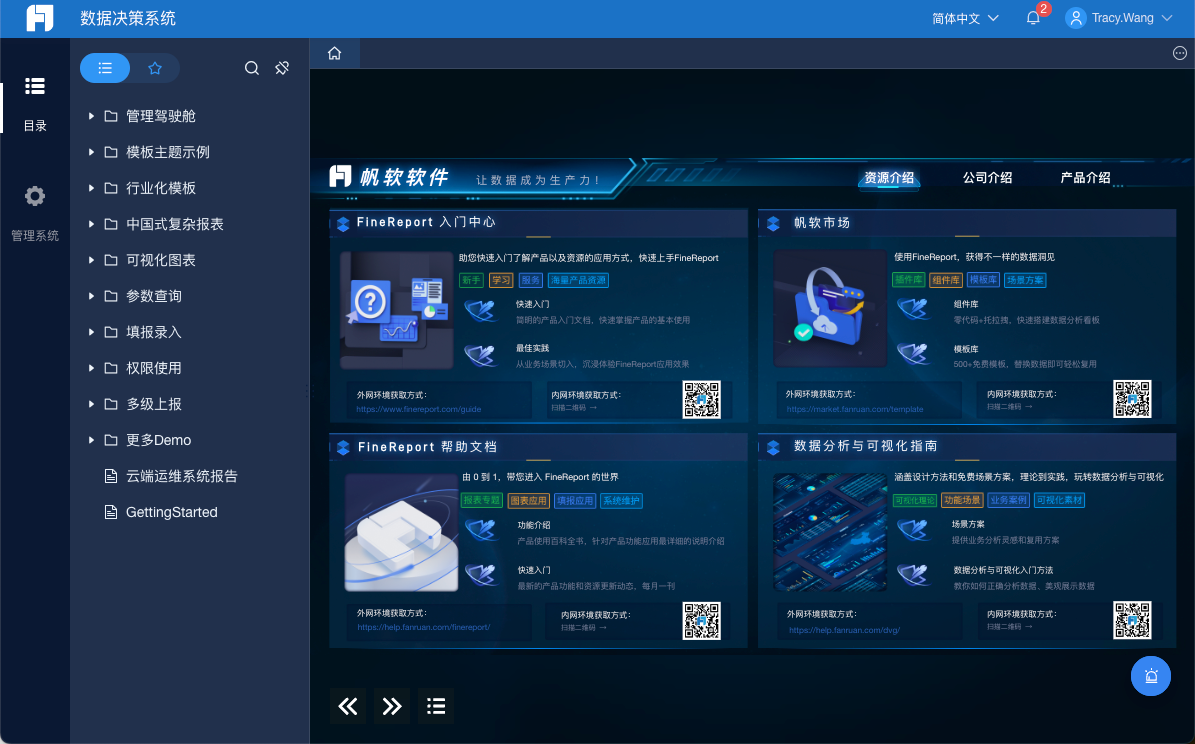Open the 简体中文 language dropdown
Viewport: 1195px width, 744px height.
pyautogui.click(x=965, y=18)
